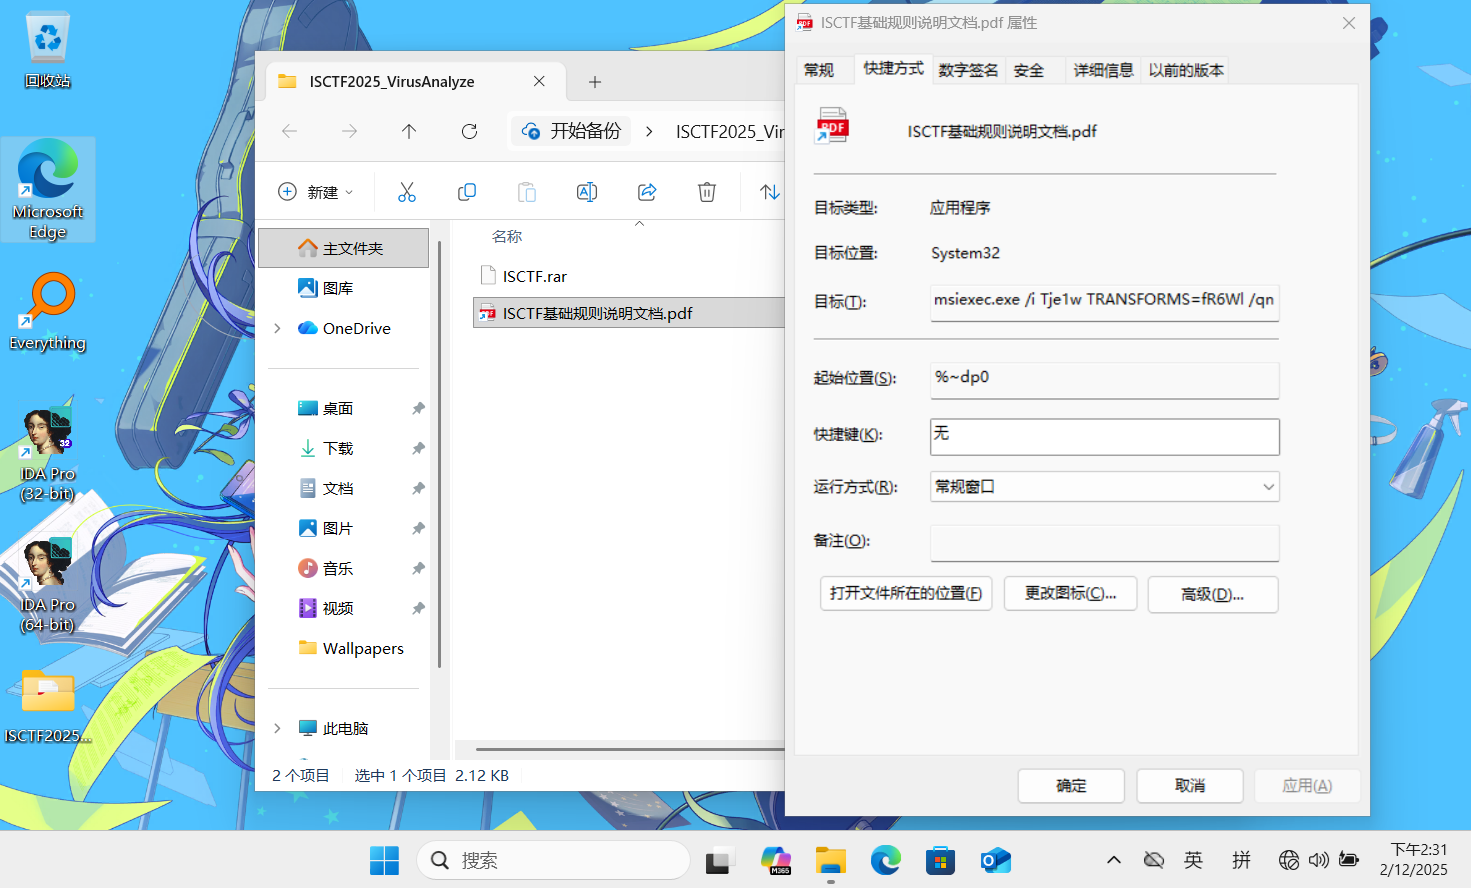Click the taskbar search box
The width and height of the screenshot is (1471, 888).
tap(553, 860)
